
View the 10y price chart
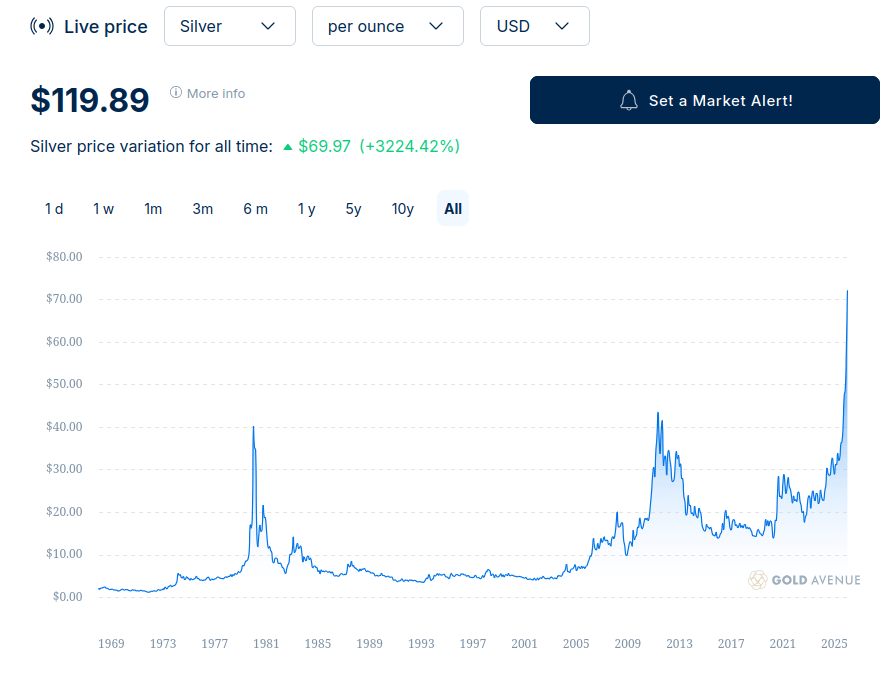[403, 208]
